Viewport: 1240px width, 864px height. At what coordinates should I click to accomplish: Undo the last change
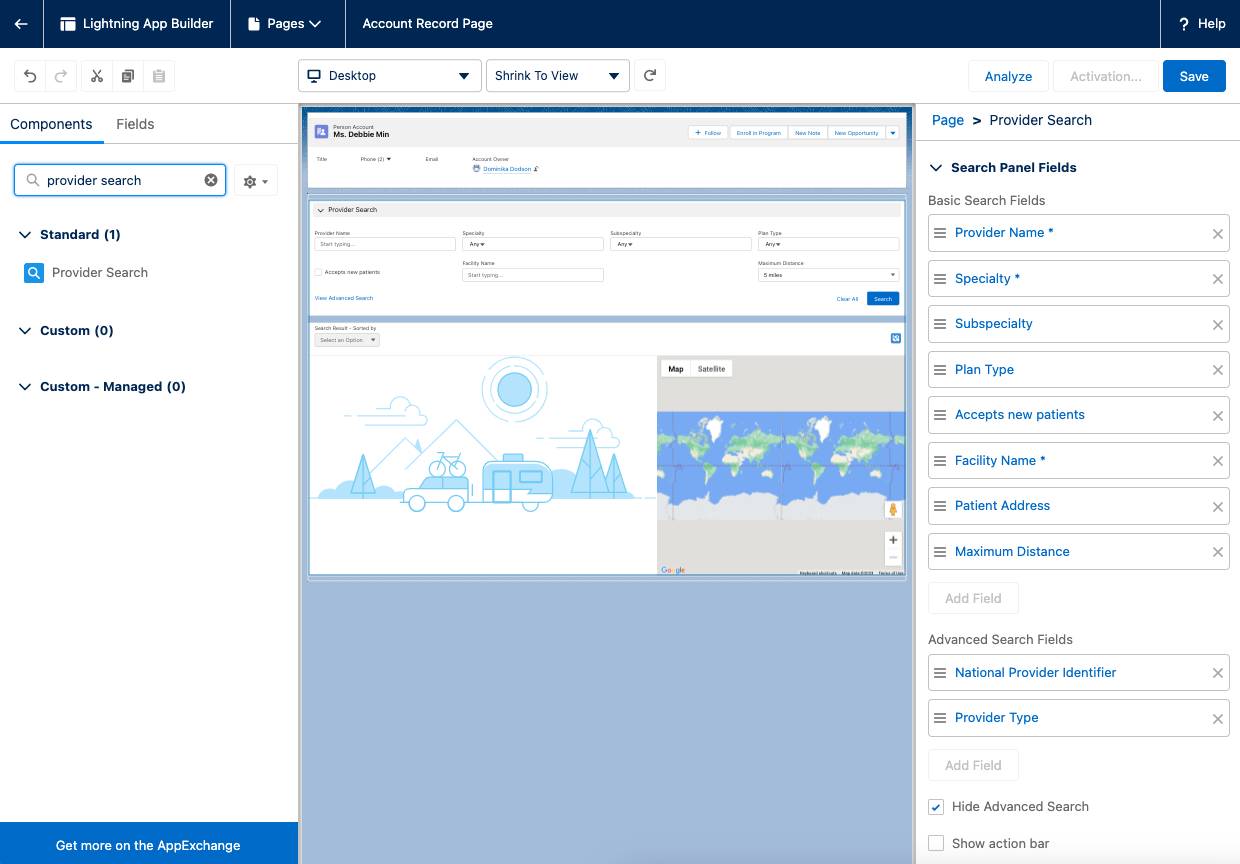[30, 76]
